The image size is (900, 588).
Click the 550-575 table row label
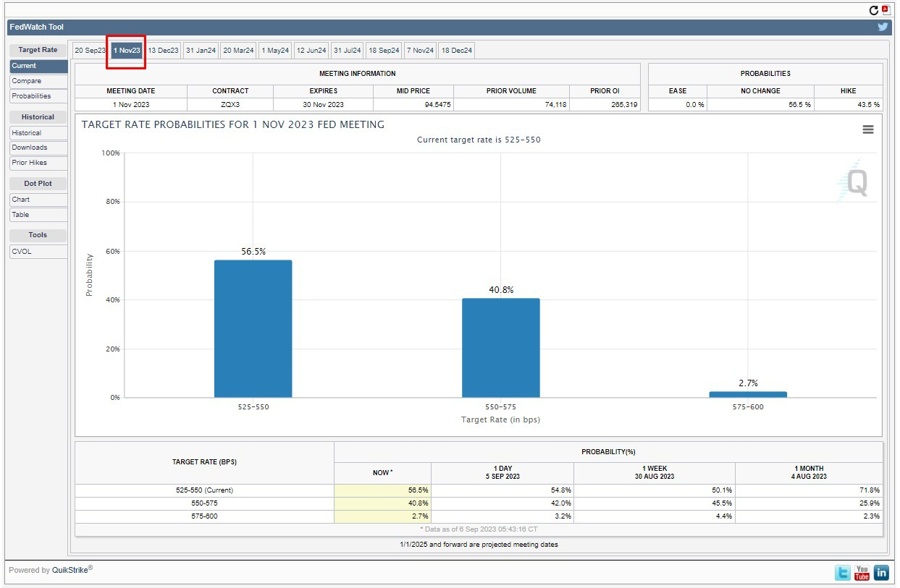[x=204, y=503]
